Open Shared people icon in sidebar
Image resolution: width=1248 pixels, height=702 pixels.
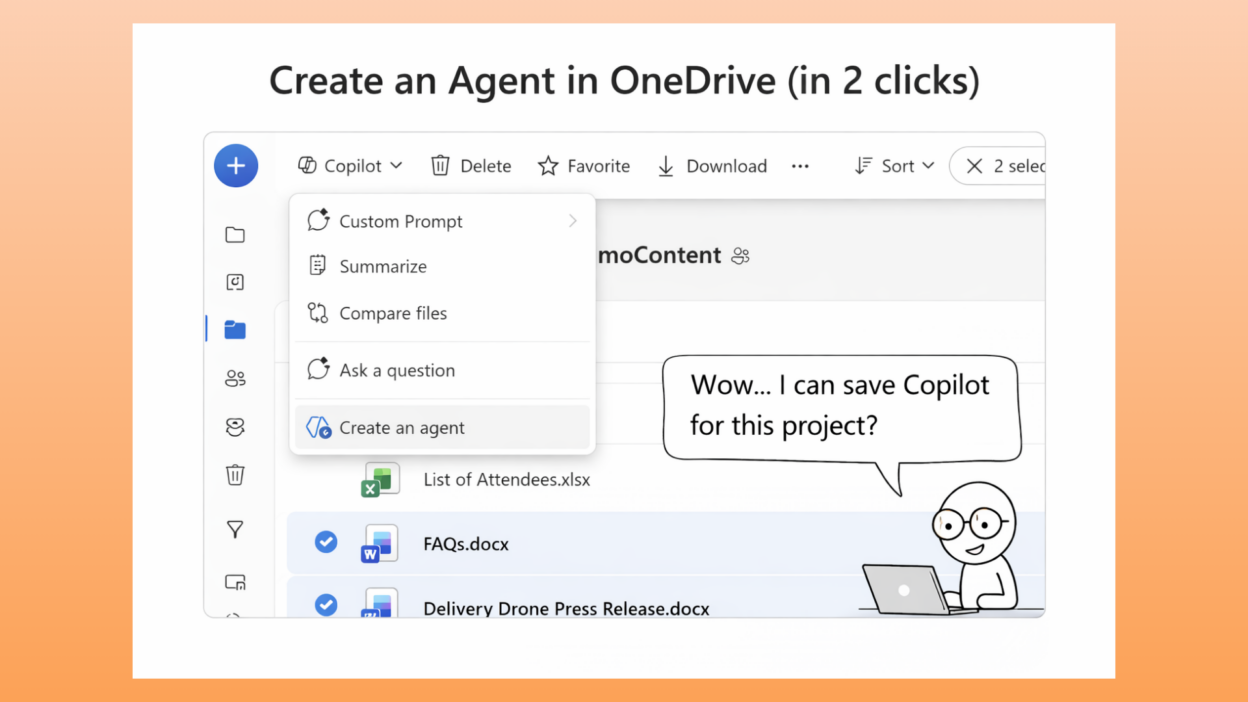tap(235, 379)
